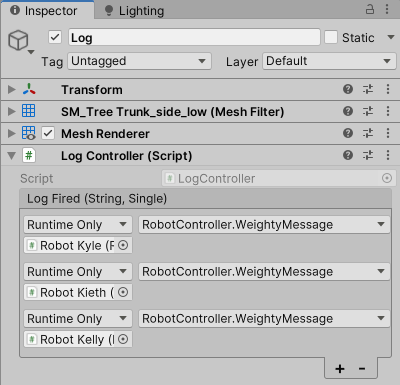This screenshot has height=385, width=400.
Task: Open help for Log Controller script
Action: pyautogui.click(x=348, y=155)
